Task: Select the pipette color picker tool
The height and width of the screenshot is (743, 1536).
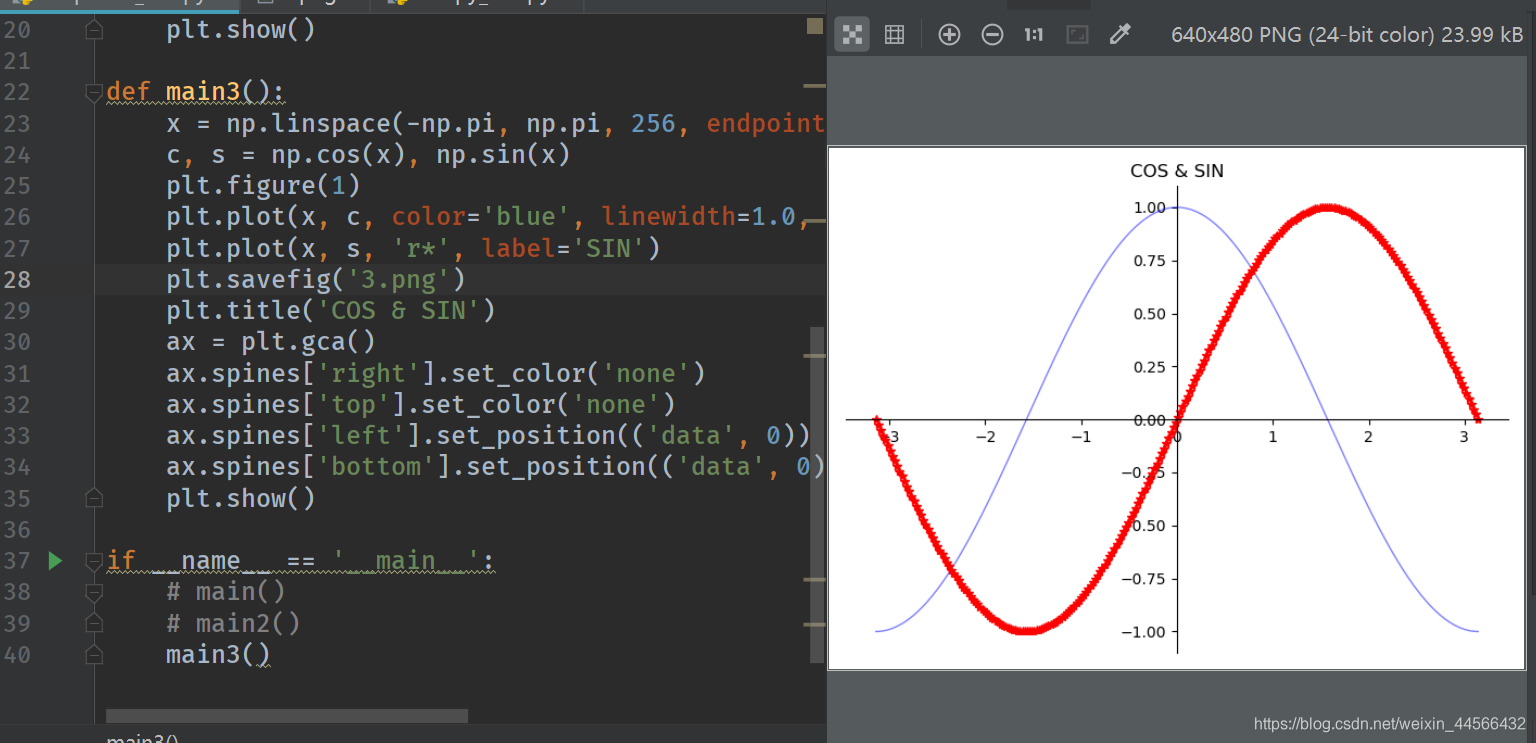Action: (1120, 33)
